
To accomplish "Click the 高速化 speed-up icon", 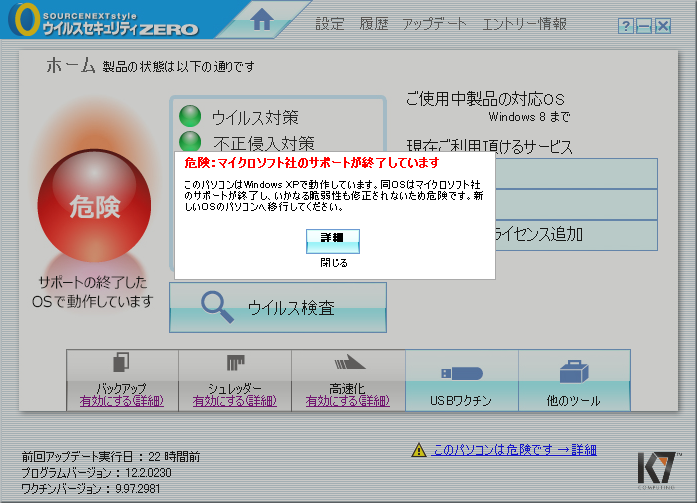I will (x=349, y=362).
